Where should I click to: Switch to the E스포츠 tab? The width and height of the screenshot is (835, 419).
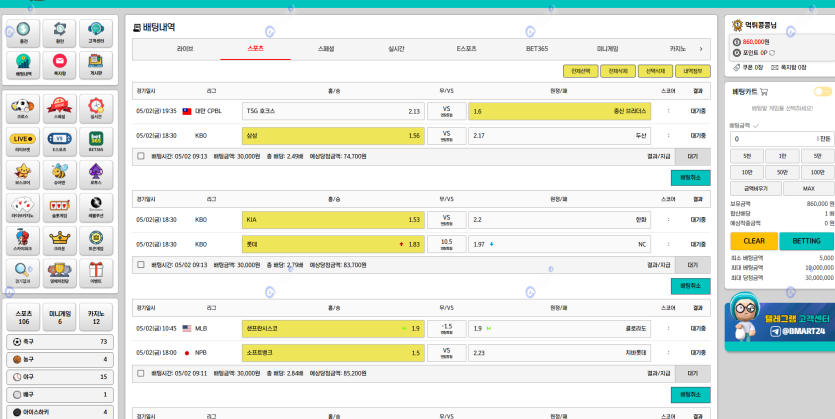(466, 48)
